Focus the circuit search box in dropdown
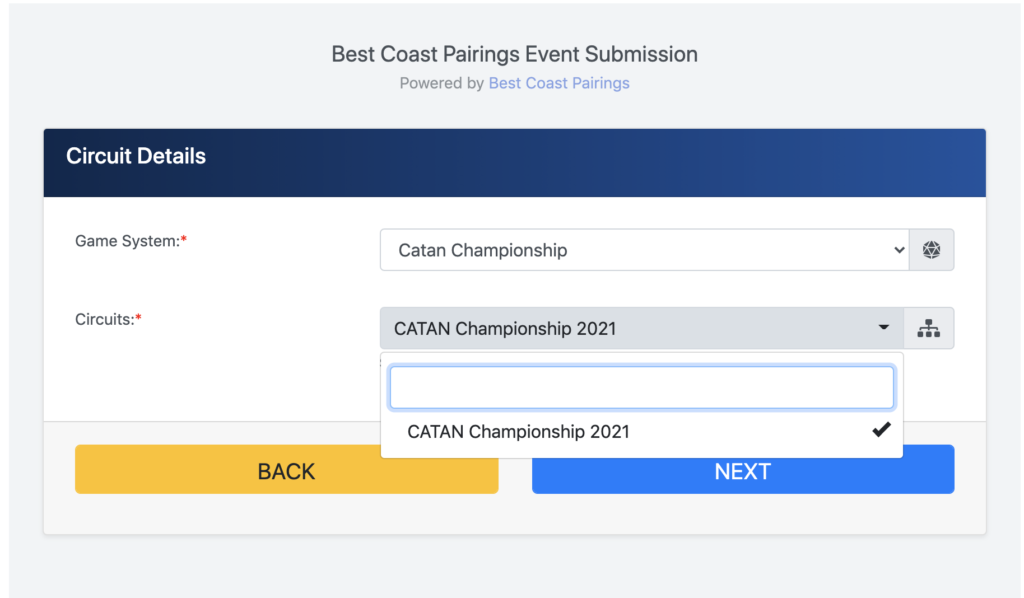Screen dimensions: 1024x598 [642, 387]
